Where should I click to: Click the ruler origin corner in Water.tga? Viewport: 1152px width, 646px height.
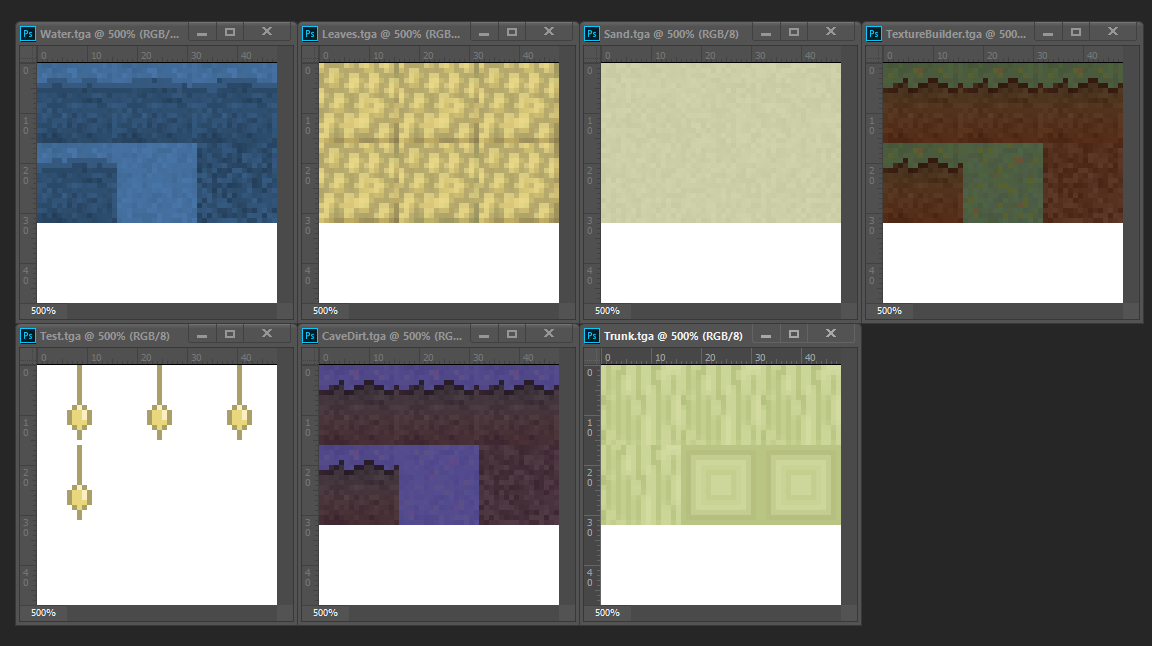tap(28, 54)
